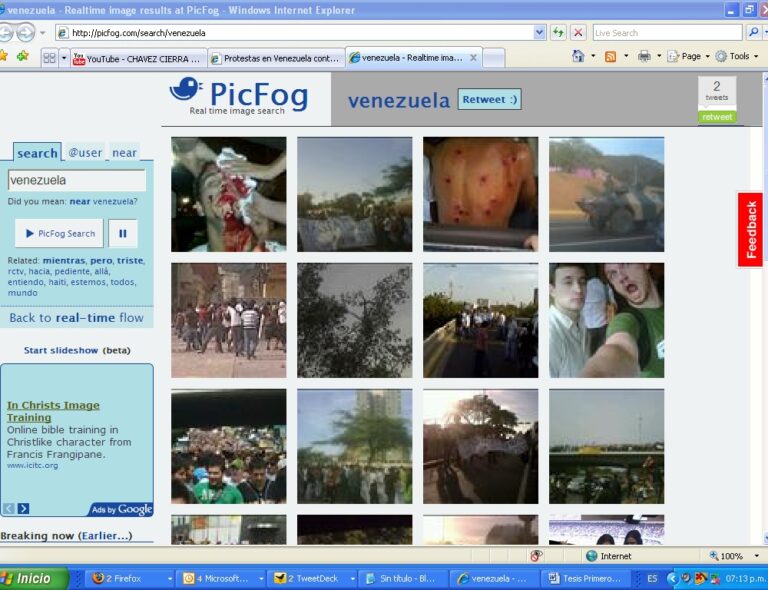Click the PicFog bird logo
This screenshot has width=768, height=590.
click(186, 91)
